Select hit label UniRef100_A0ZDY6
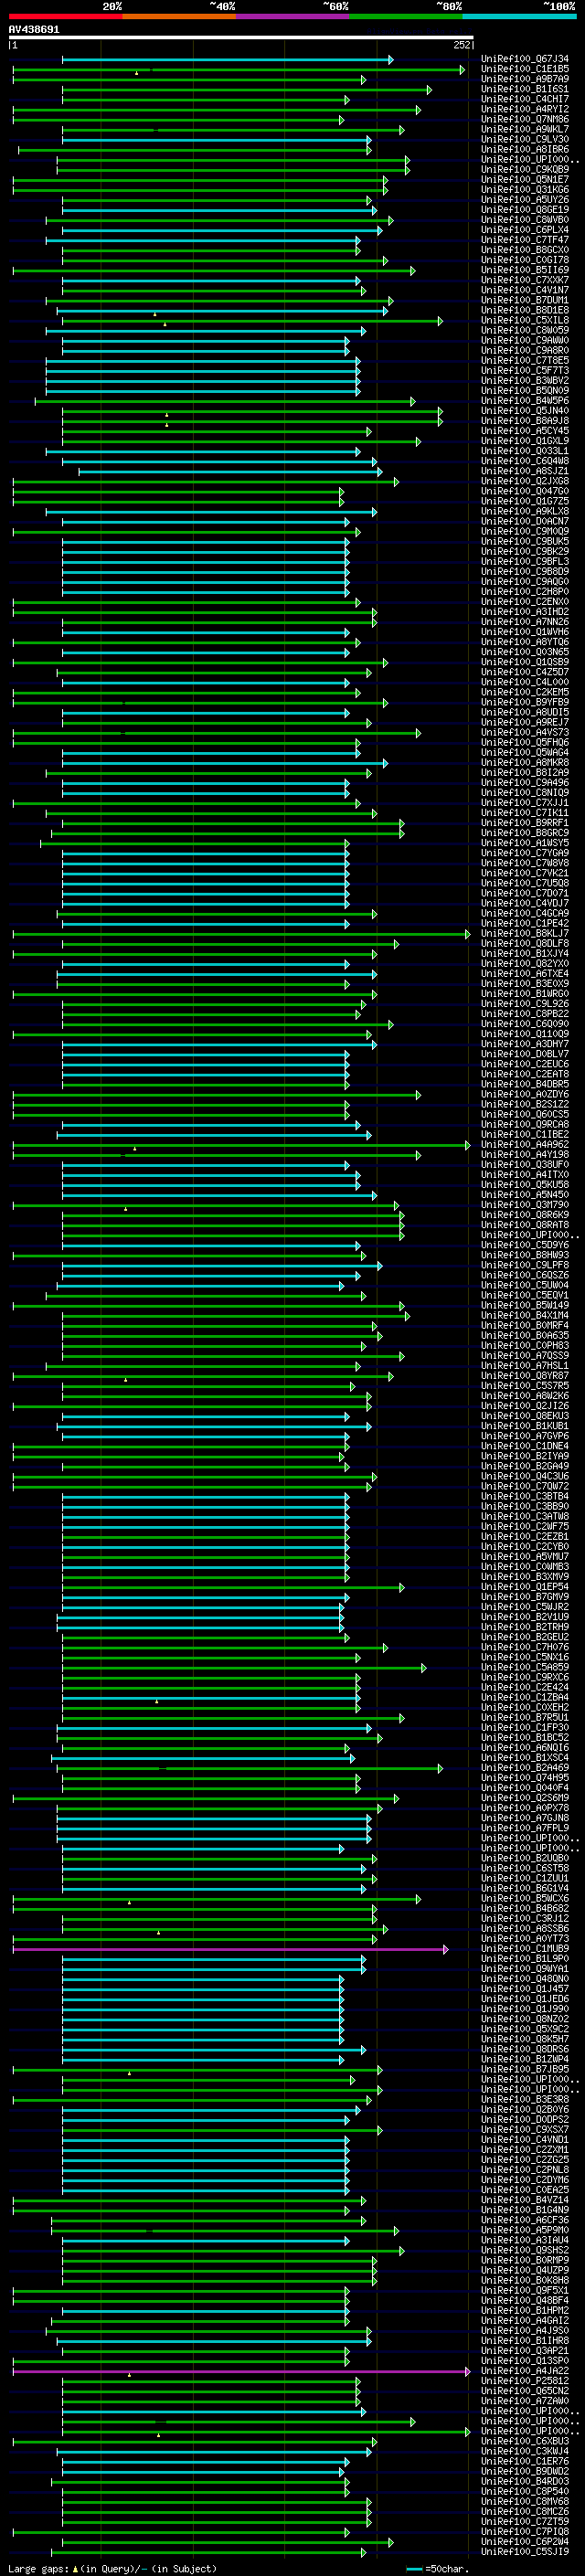This screenshot has width=585, height=2576. 525,1095
